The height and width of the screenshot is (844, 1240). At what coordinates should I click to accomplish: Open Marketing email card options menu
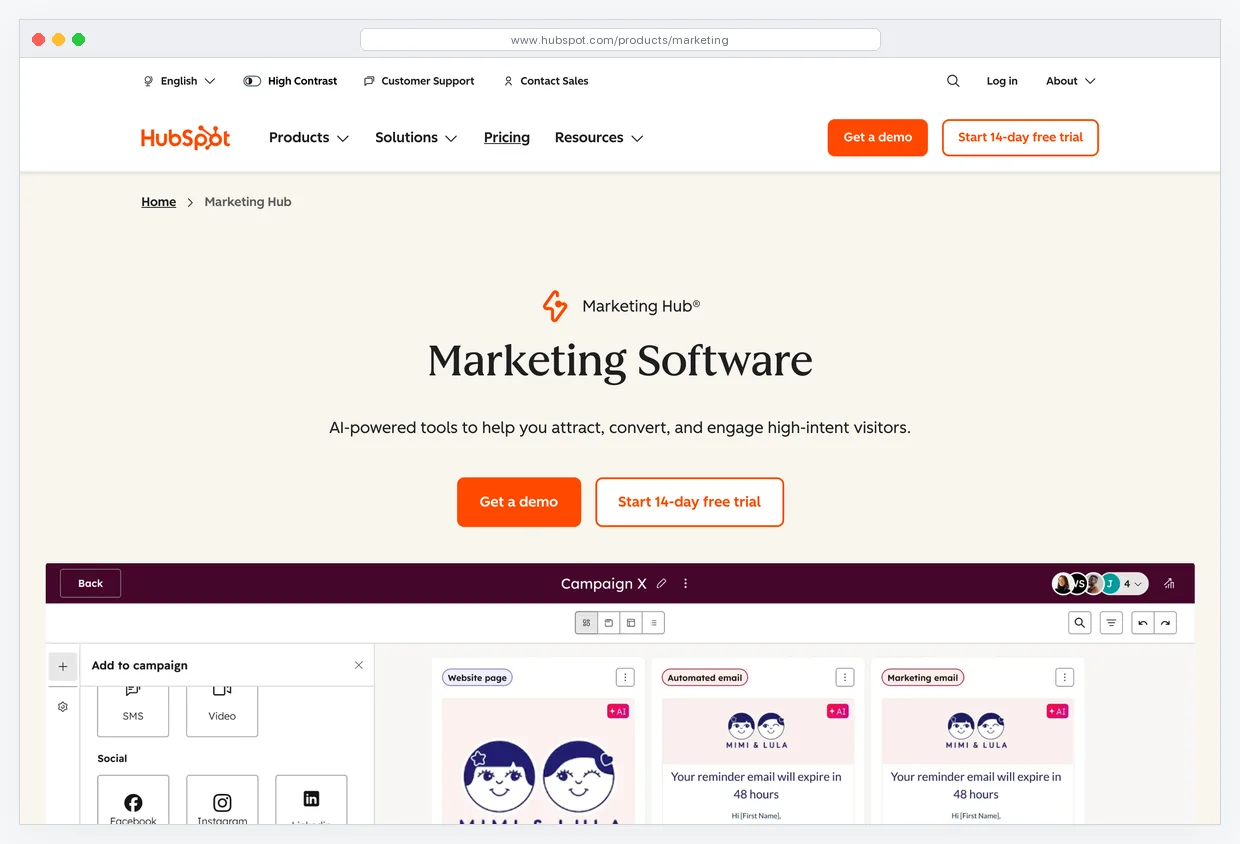click(x=1065, y=678)
